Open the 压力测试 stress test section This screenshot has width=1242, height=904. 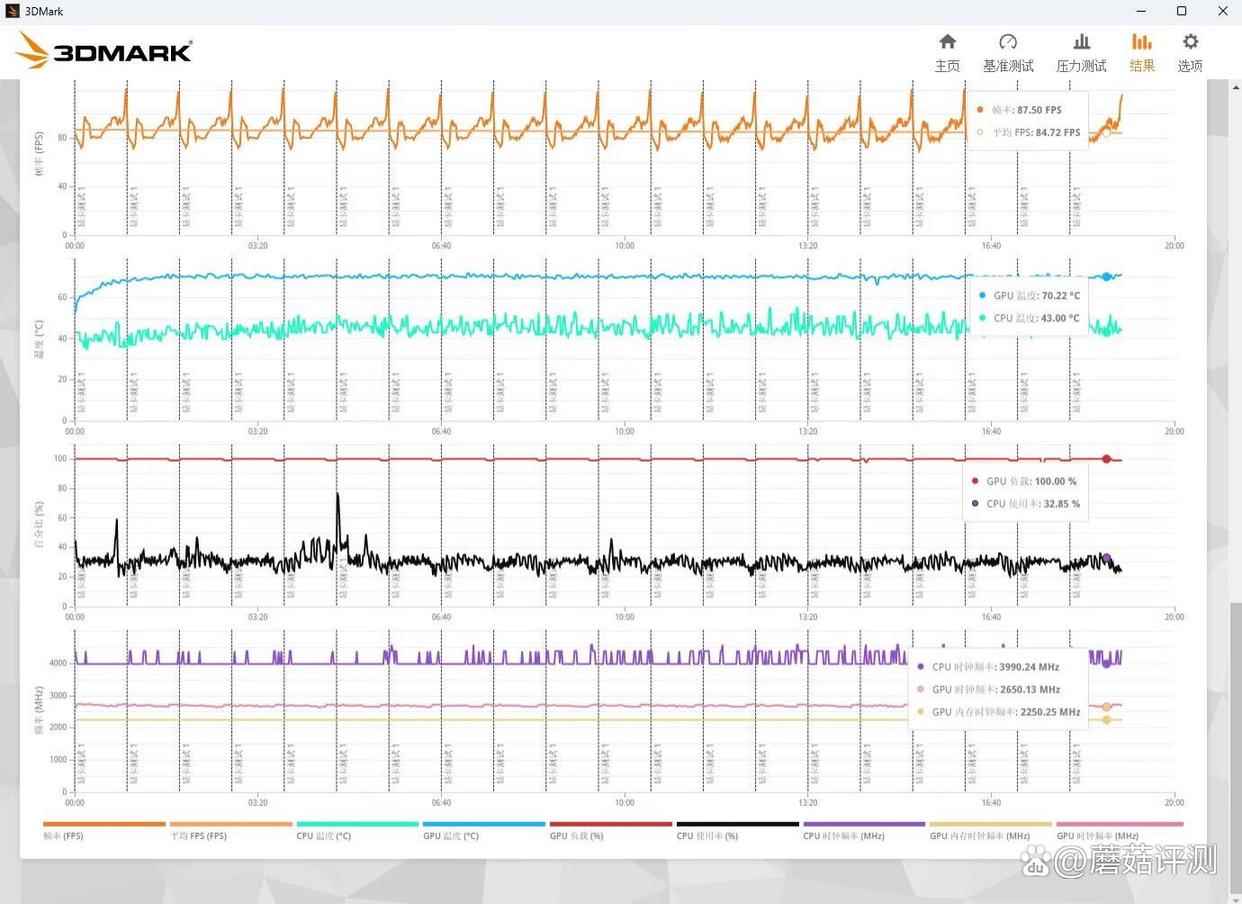click(x=1081, y=52)
